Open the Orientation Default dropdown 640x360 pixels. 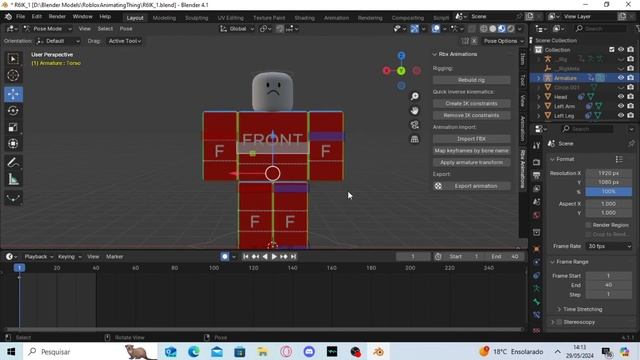[x=58, y=41]
